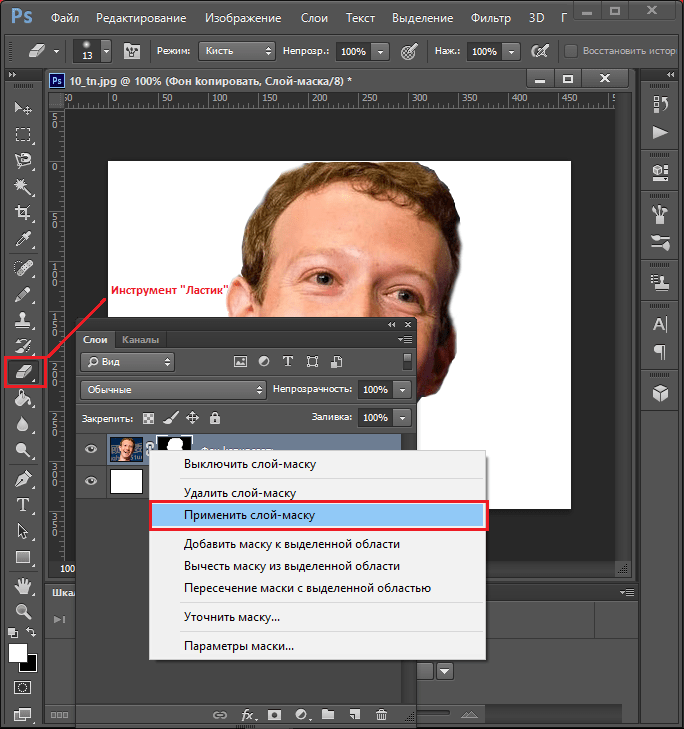Image resolution: width=684 pixels, height=729 pixels.
Task: Open the Непрозрачность layer opacity arrow
Action: 403,390
